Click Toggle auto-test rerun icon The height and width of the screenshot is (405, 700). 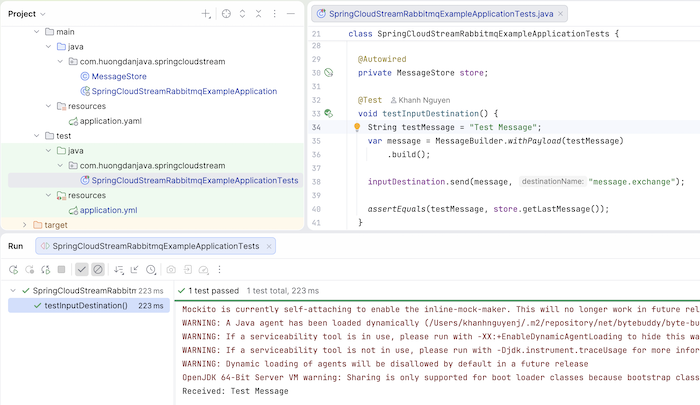point(46,270)
